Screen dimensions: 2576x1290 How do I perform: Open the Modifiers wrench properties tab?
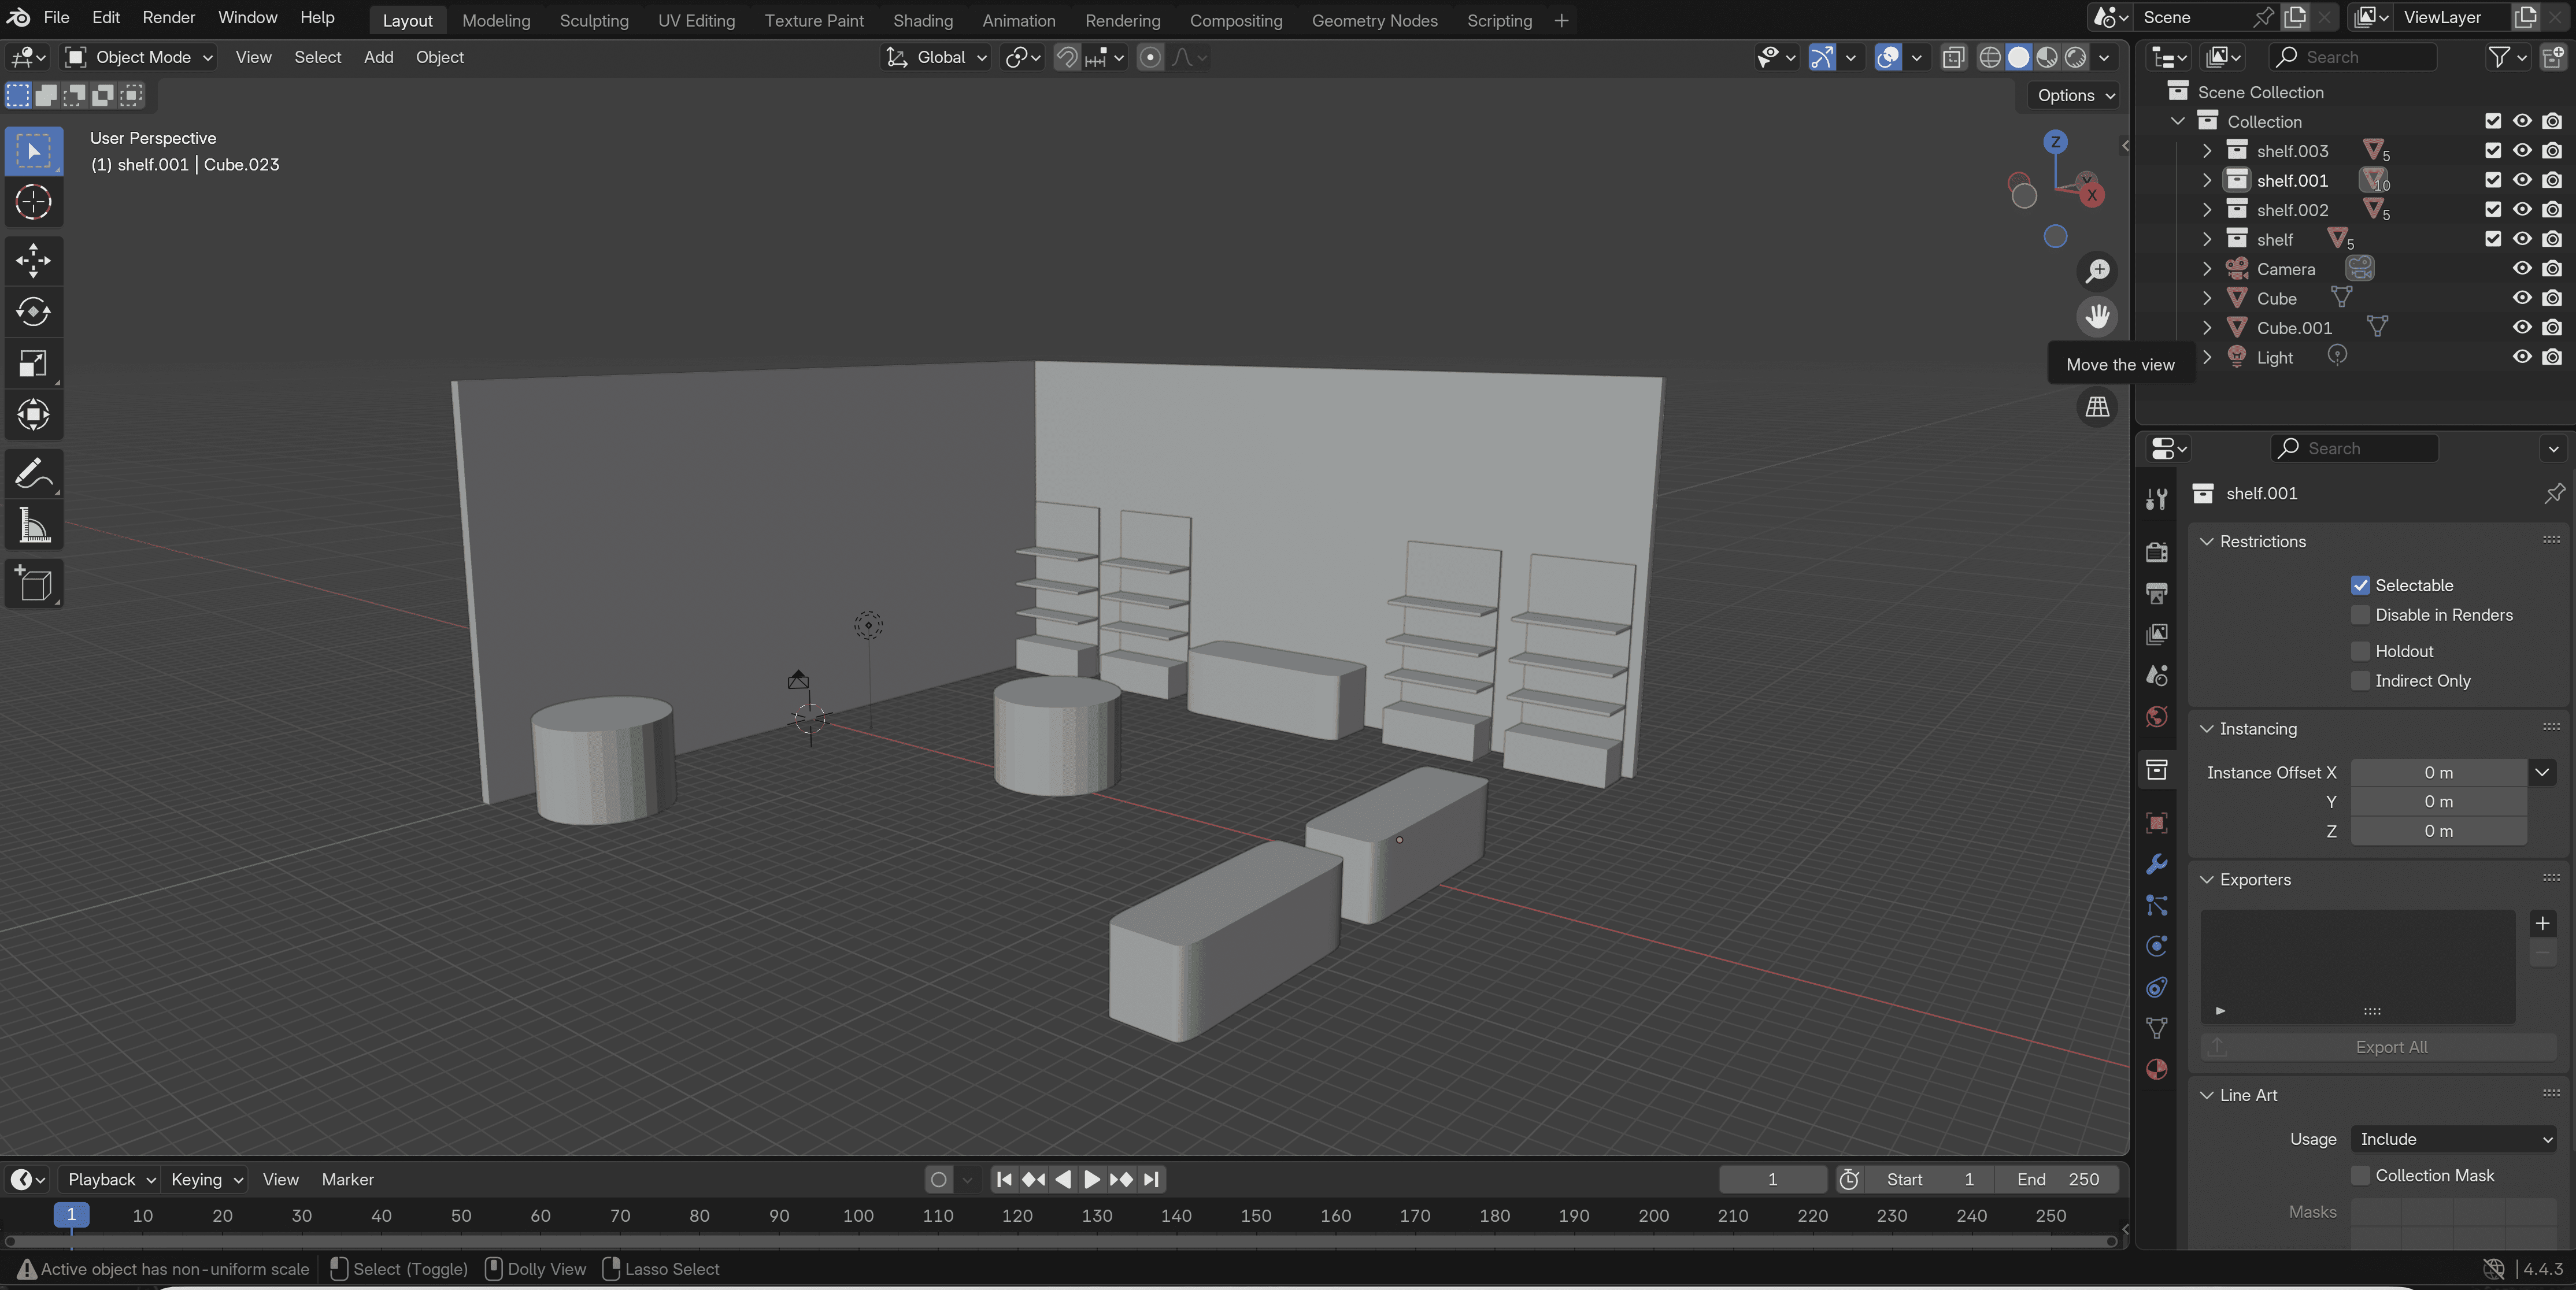click(2157, 864)
